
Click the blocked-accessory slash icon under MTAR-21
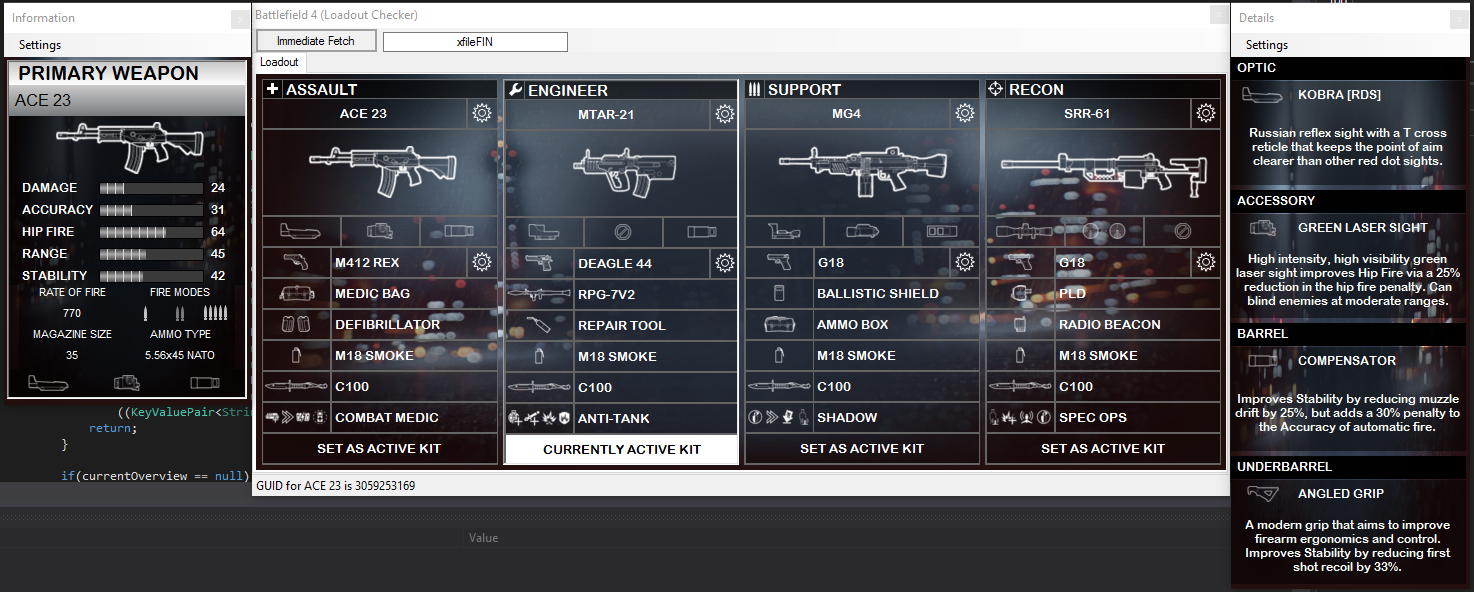[623, 230]
